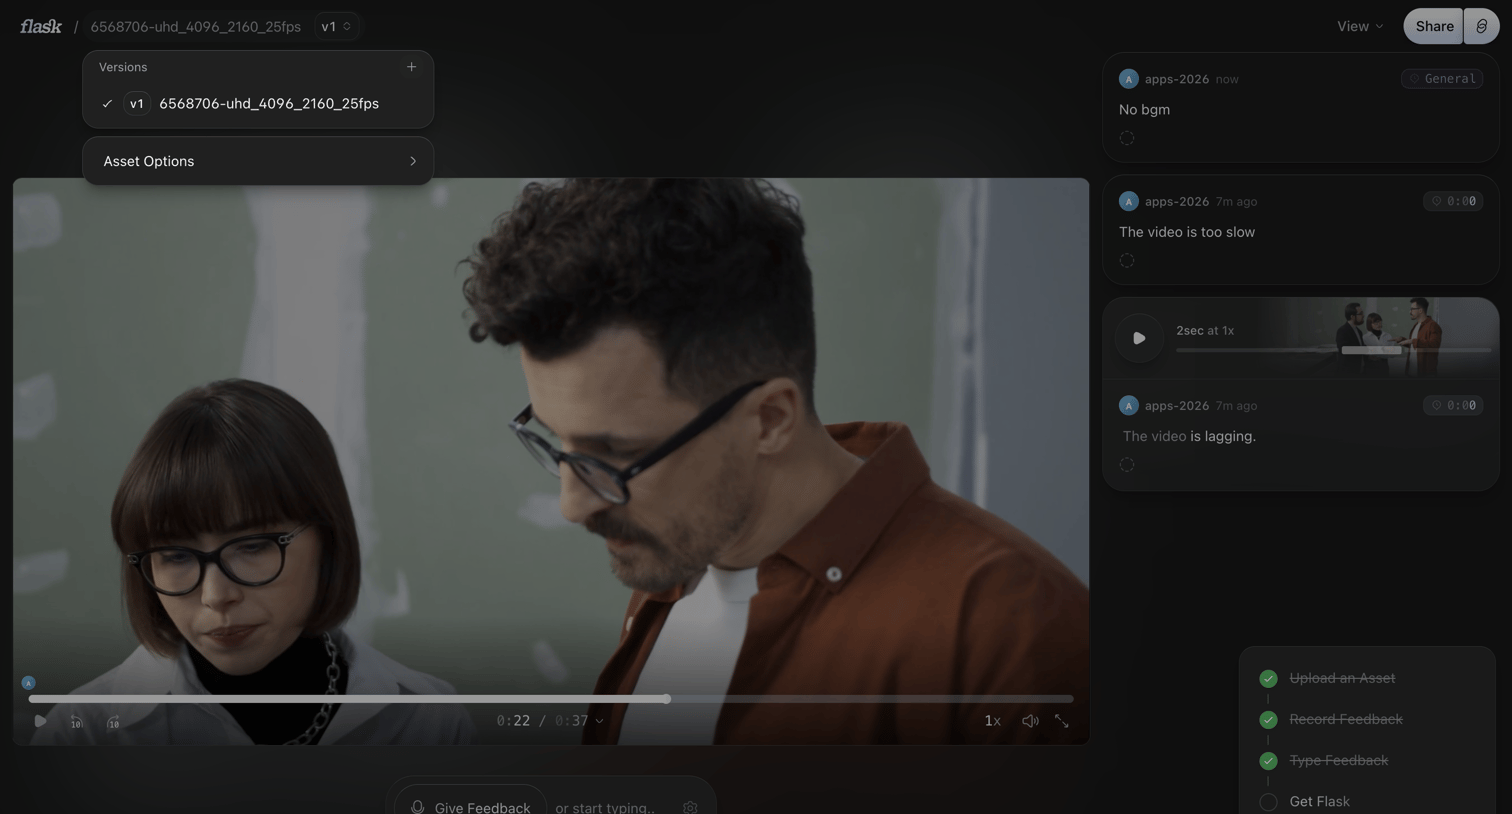Click the Share button
The width and height of the screenshot is (1512, 814).
coord(1434,27)
